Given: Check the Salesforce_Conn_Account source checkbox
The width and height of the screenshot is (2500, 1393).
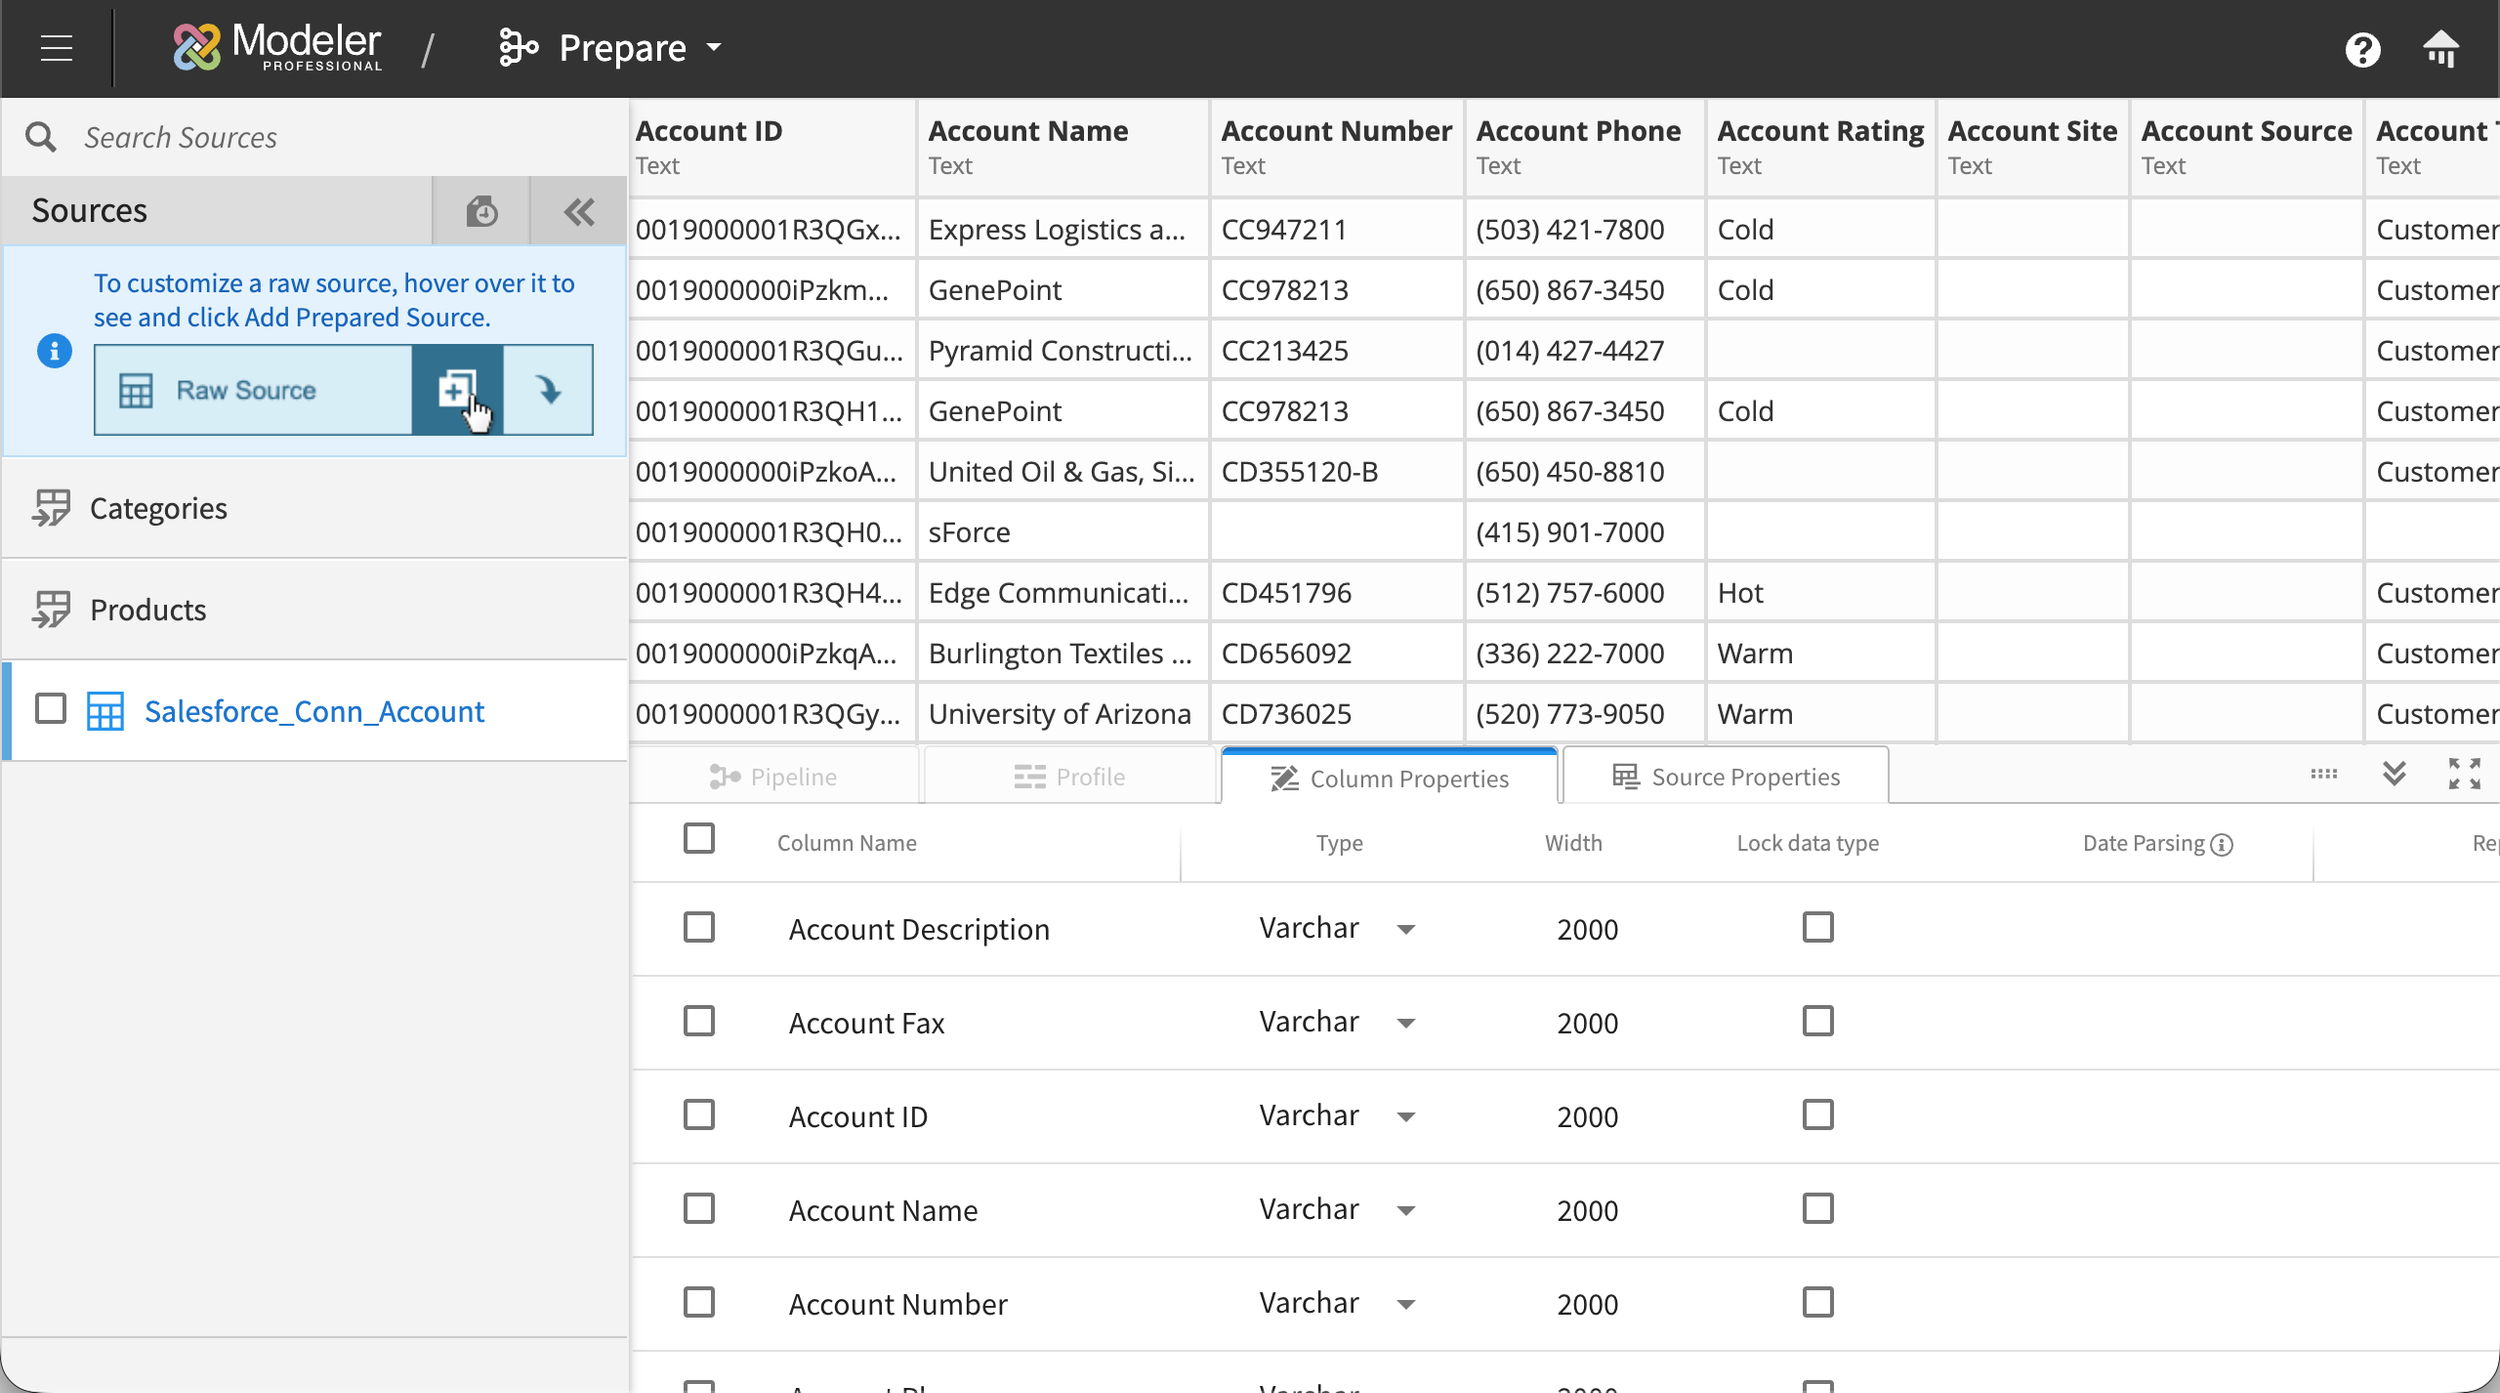Looking at the screenshot, I should click(x=51, y=709).
